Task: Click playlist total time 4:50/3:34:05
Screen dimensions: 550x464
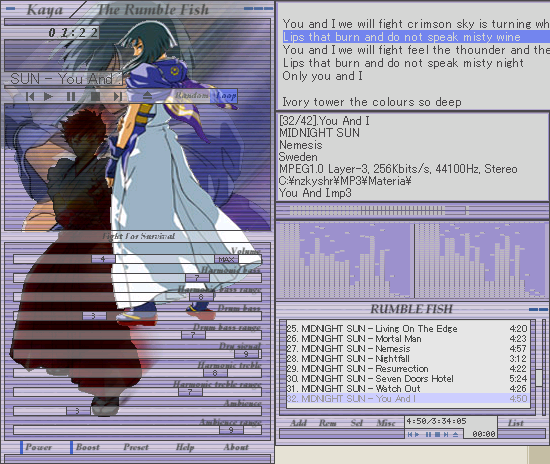Action: 436,421
